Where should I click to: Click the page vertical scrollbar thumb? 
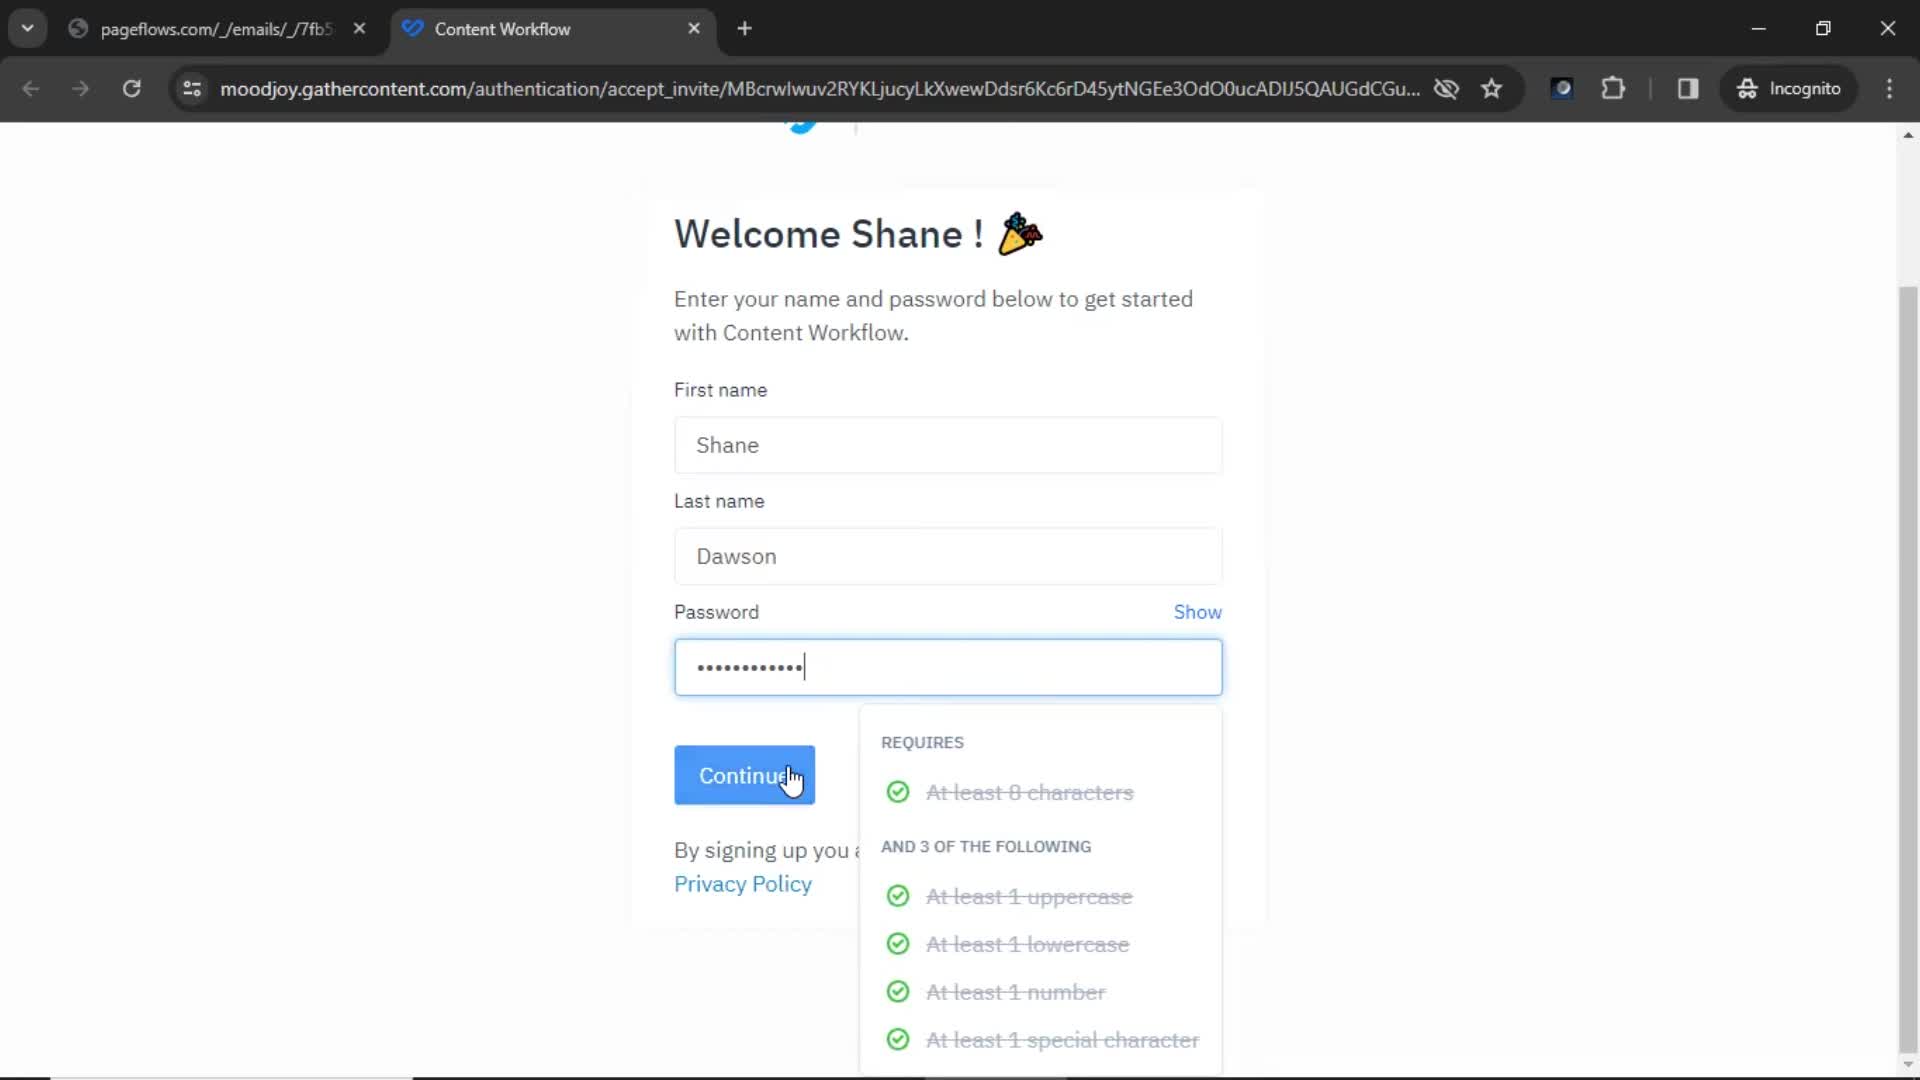pos(1908,668)
